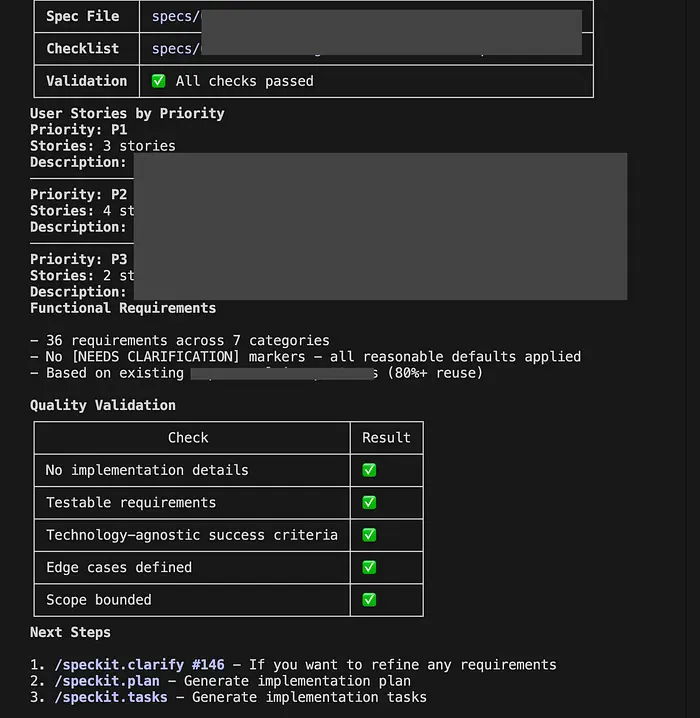Click the Result column header
The width and height of the screenshot is (700, 718).
point(386,437)
